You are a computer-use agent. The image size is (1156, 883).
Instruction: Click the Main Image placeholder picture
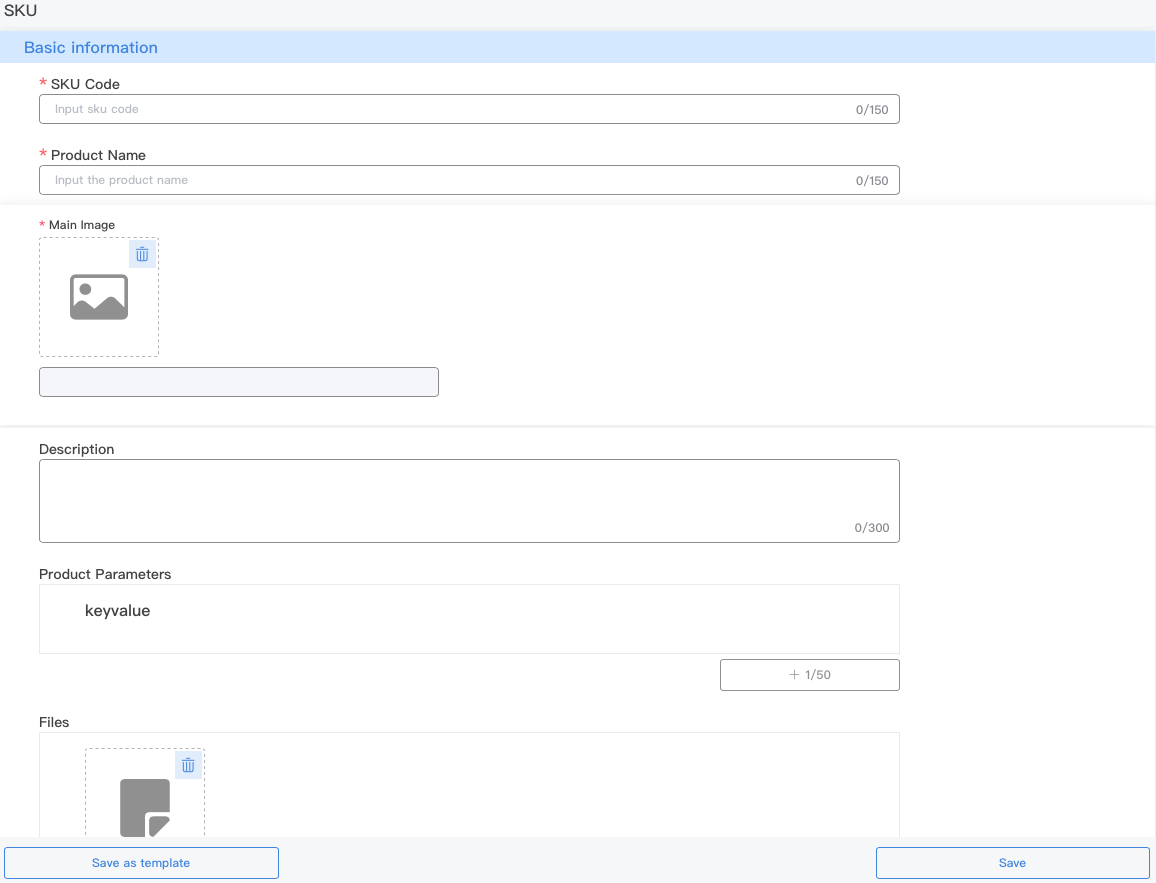[99, 297]
